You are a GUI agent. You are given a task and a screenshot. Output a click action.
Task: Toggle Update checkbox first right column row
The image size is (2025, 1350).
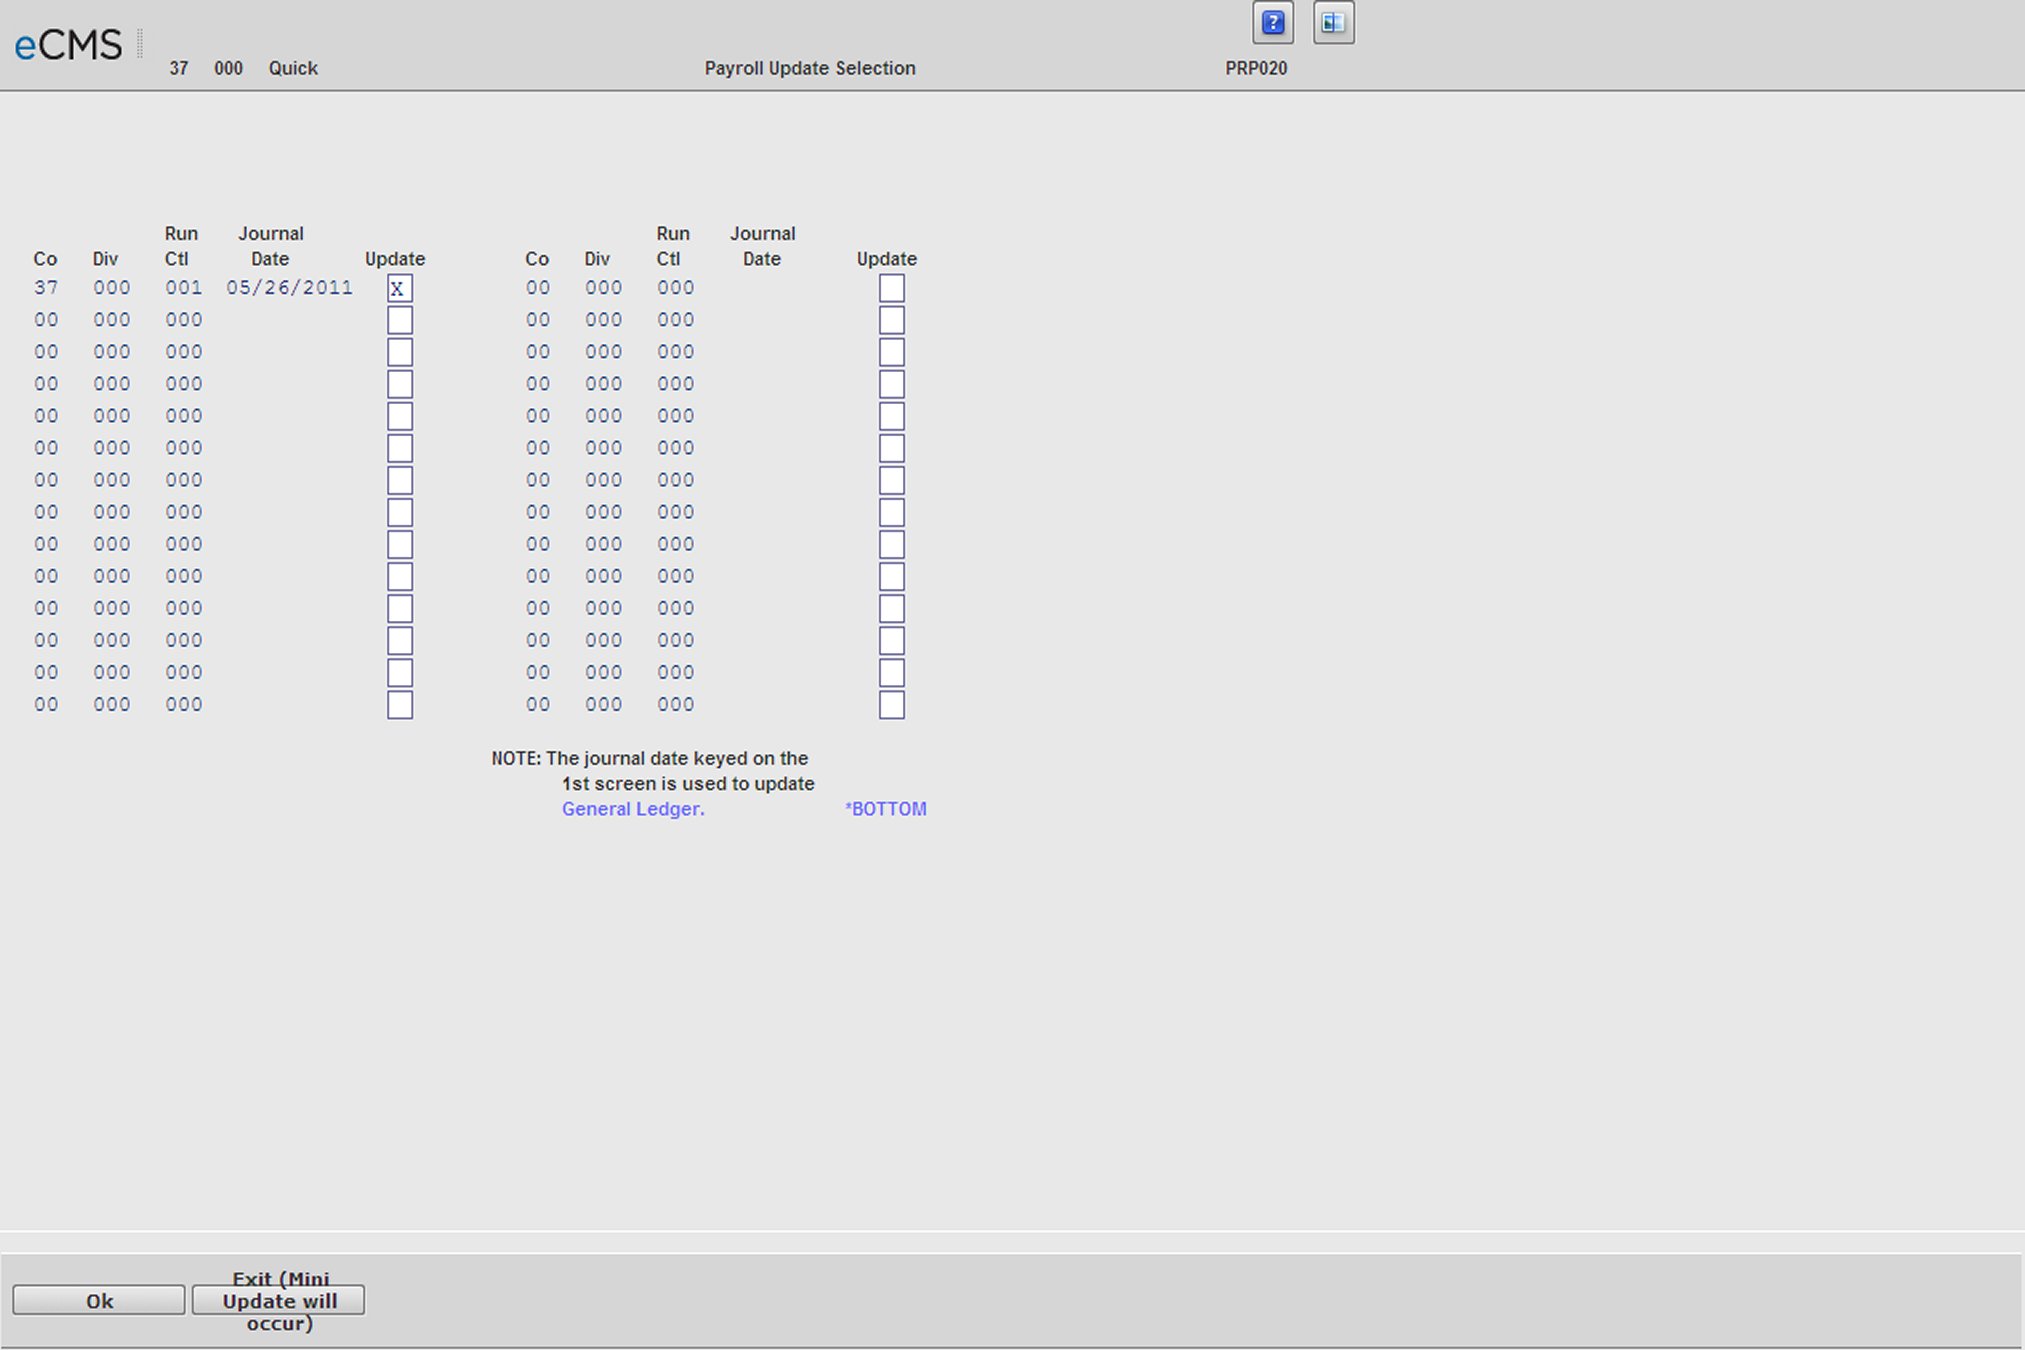pyautogui.click(x=889, y=286)
